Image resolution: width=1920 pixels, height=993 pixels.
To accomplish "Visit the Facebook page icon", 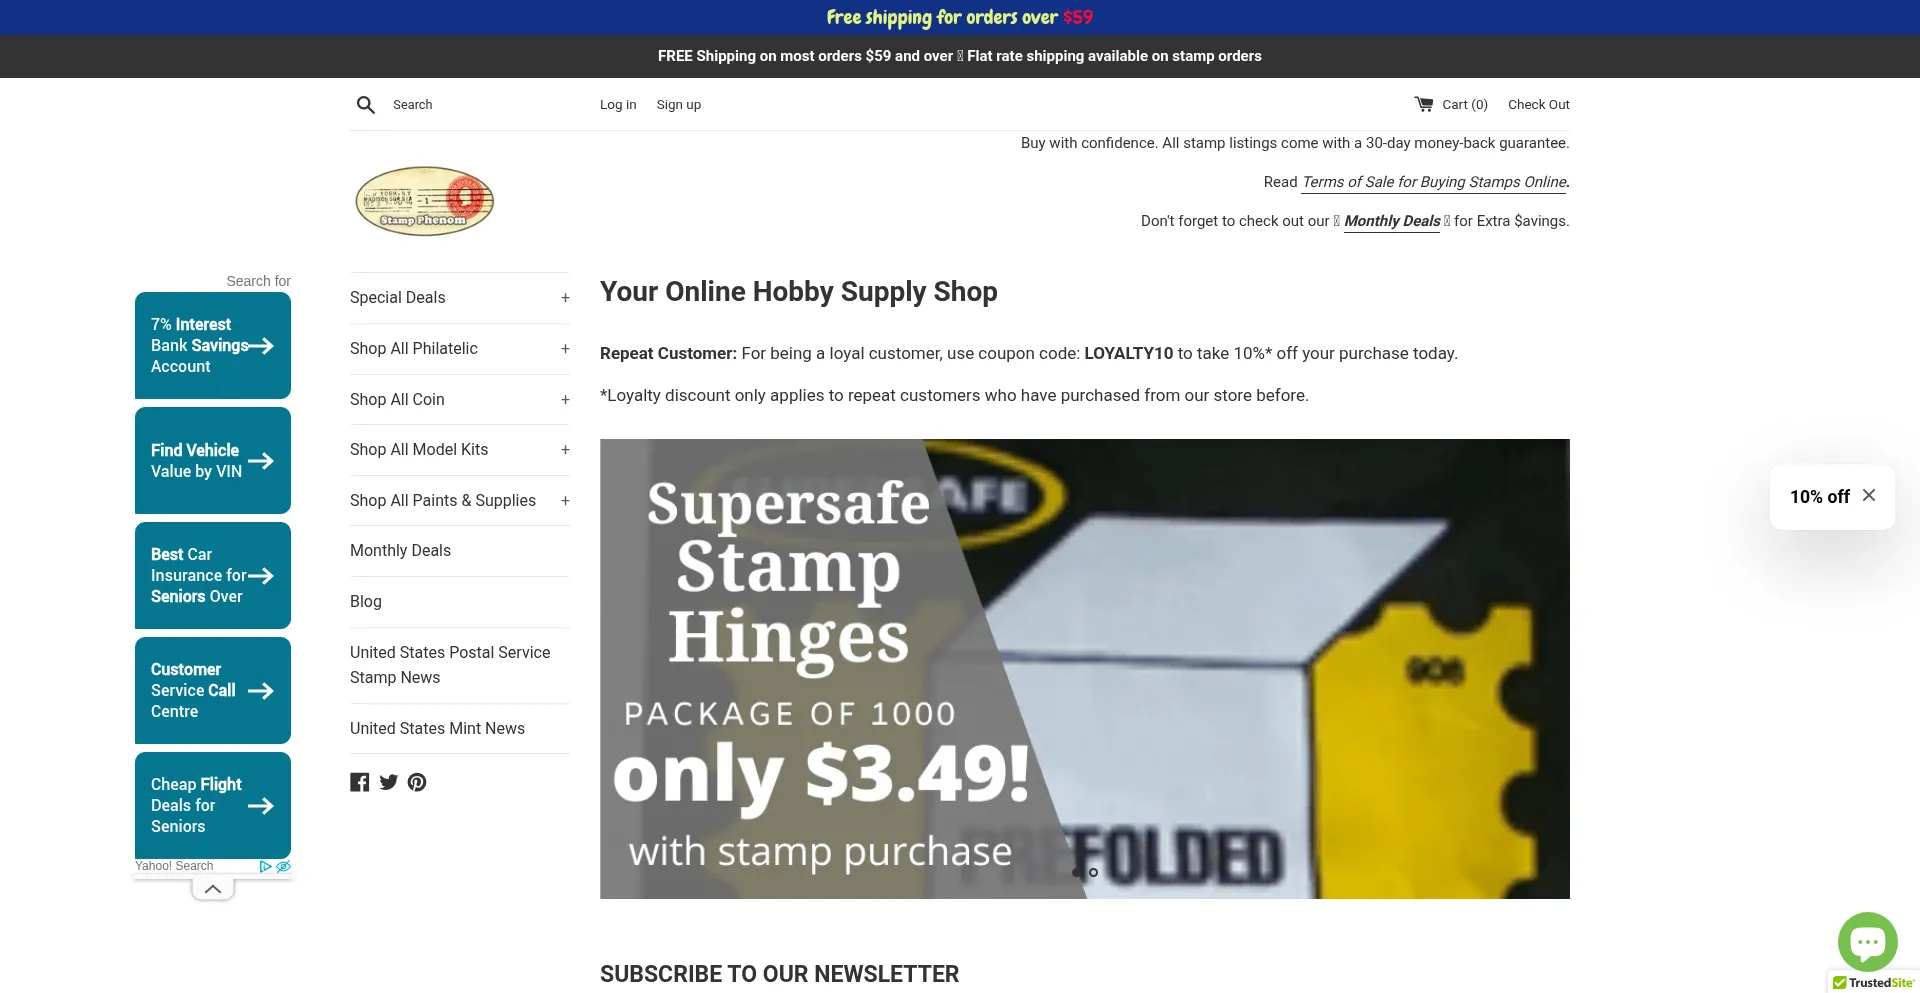I will pos(360,782).
